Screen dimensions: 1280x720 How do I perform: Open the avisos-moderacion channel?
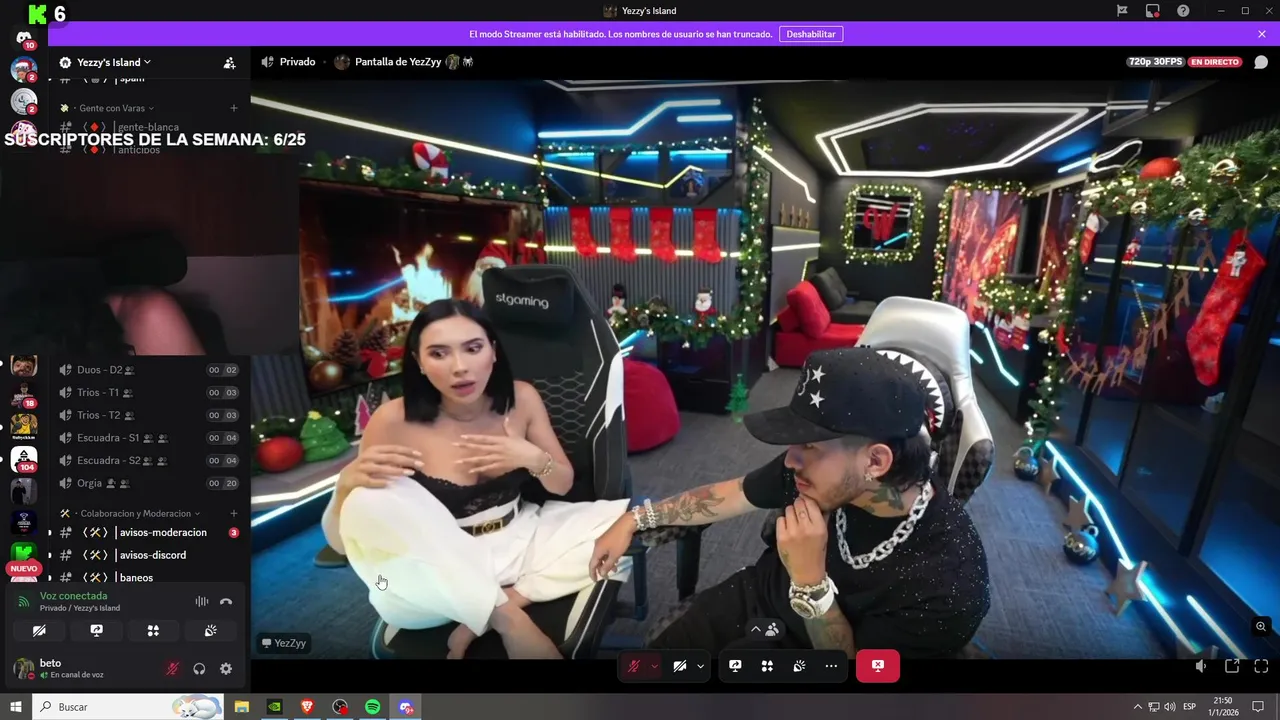(x=148, y=532)
